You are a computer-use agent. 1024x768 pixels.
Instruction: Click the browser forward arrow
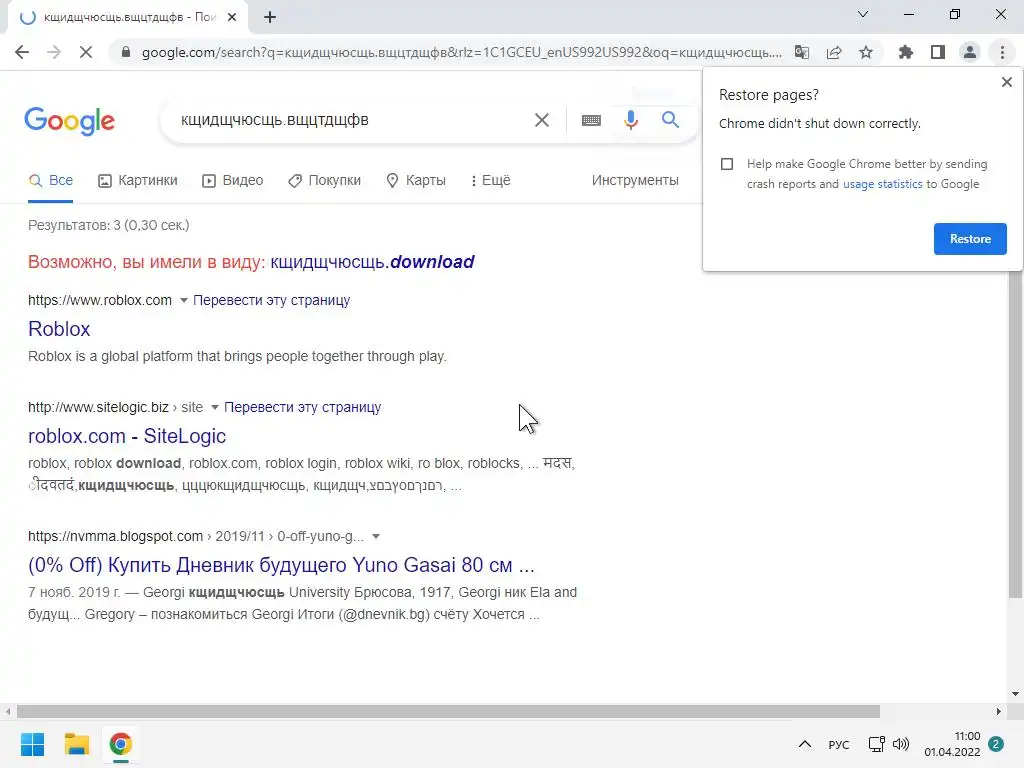(x=54, y=52)
